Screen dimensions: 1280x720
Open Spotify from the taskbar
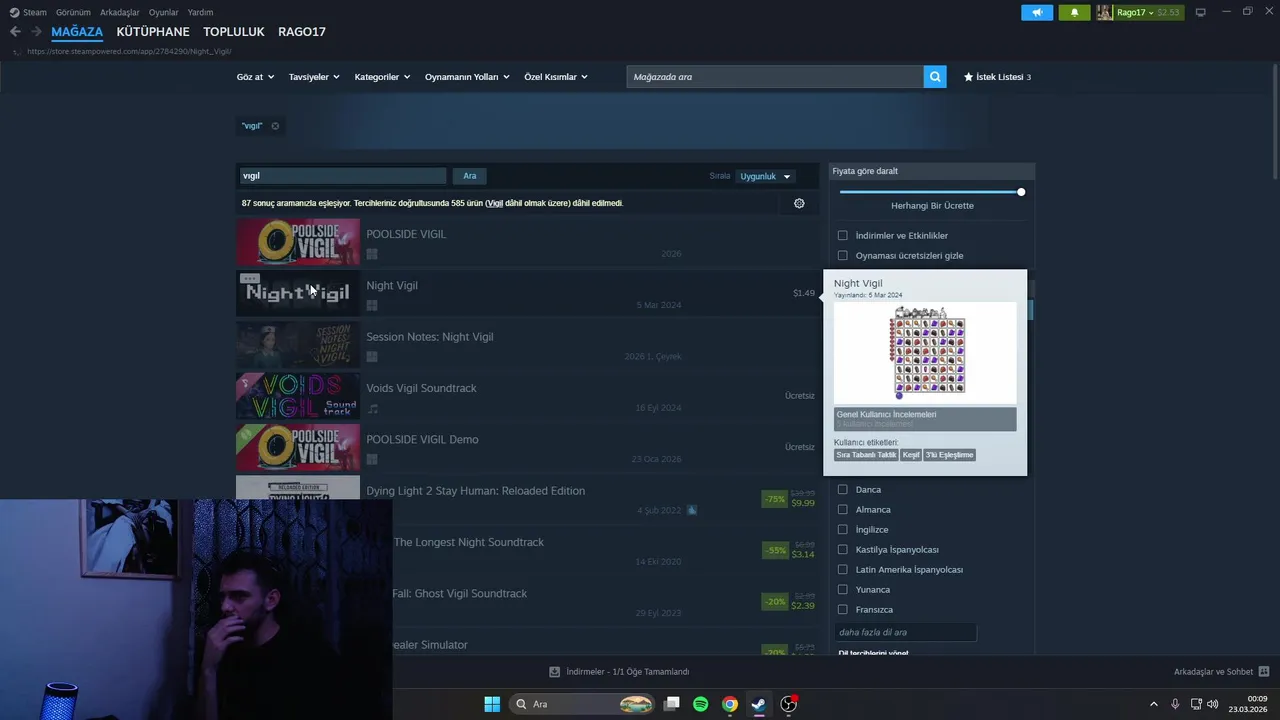point(701,704)
